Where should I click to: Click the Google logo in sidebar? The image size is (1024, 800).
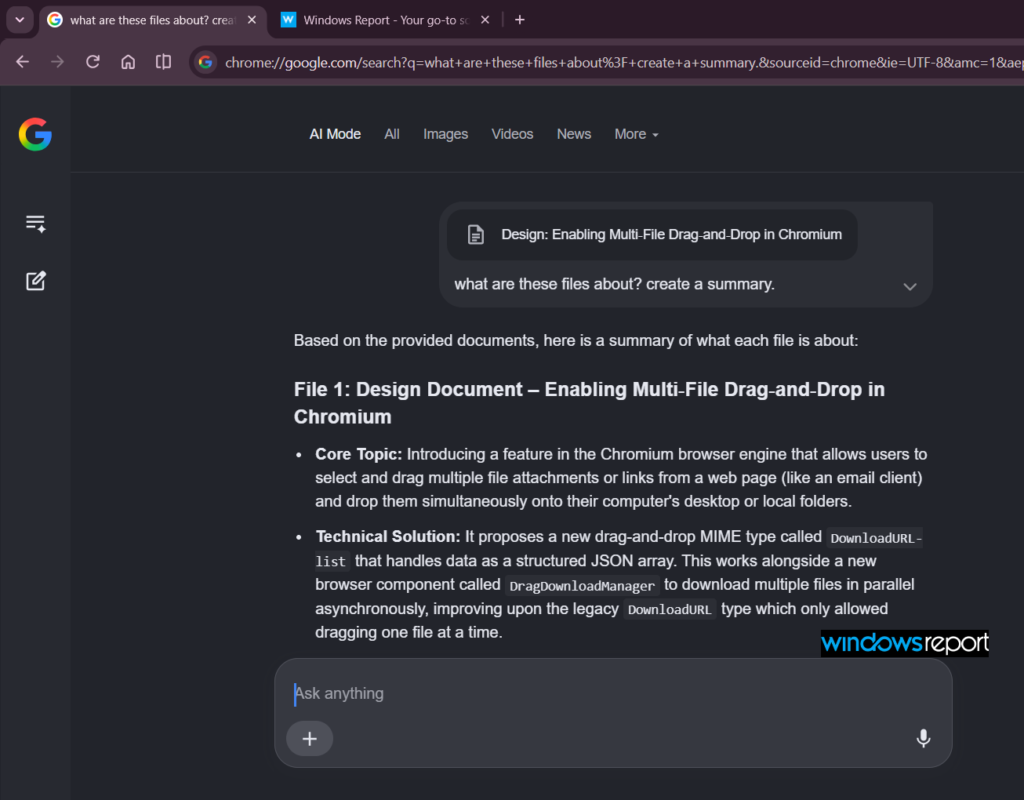pyautogui.click(x=35, y=135)
